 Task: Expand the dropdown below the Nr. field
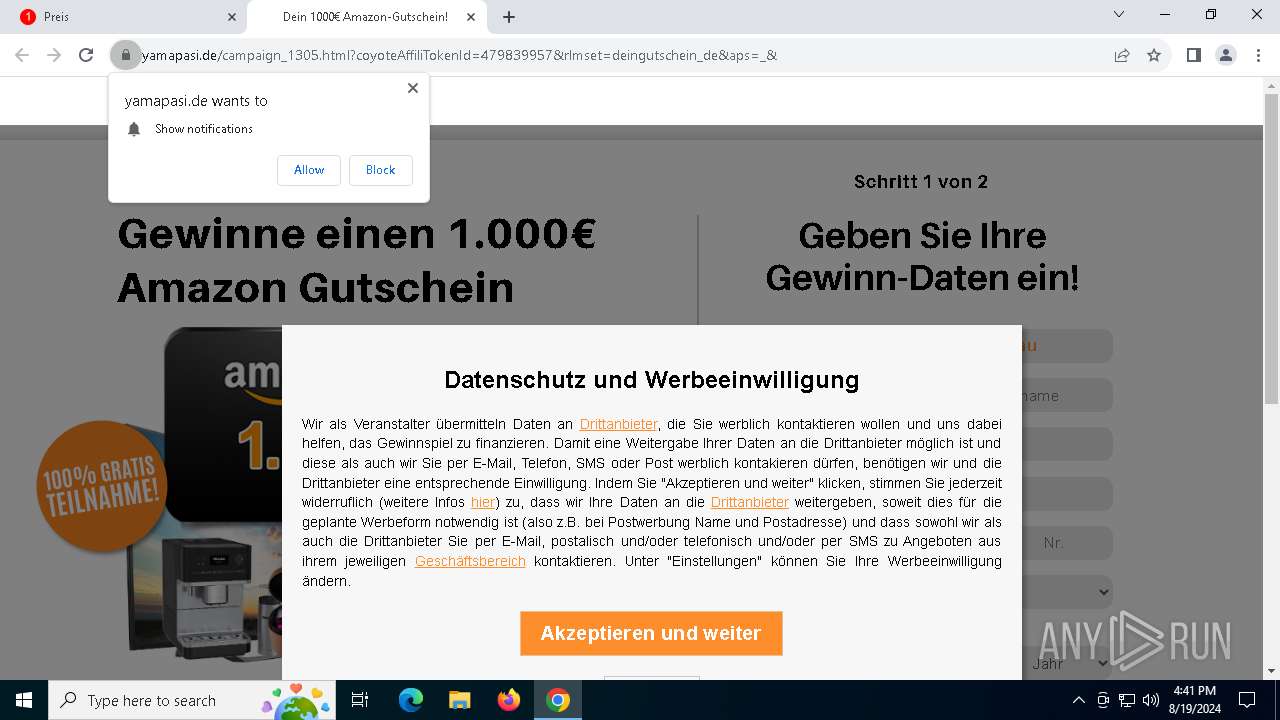pos(1067,592)
